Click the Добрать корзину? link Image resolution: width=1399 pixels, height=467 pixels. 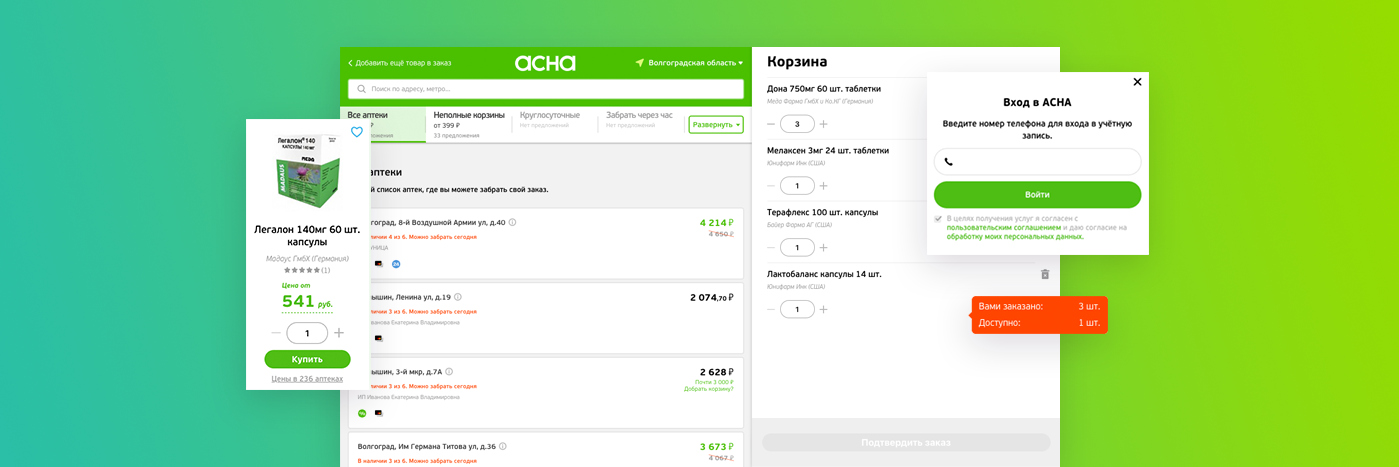pos(709,389)
